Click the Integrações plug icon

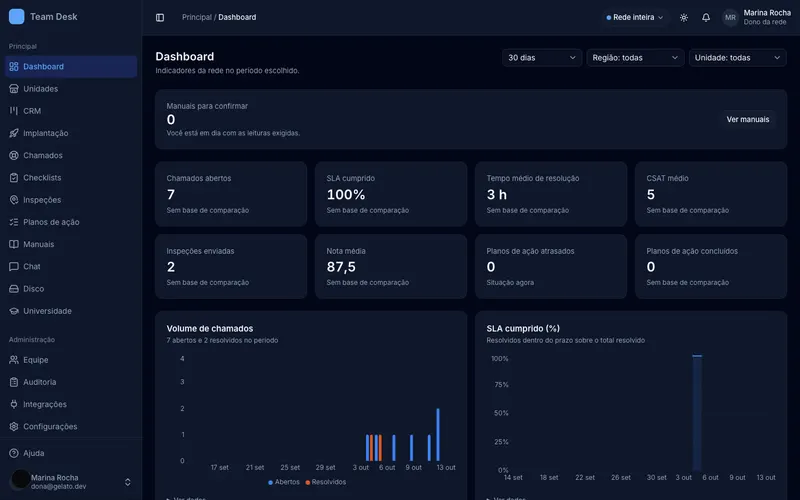click(x=14, y=404)
